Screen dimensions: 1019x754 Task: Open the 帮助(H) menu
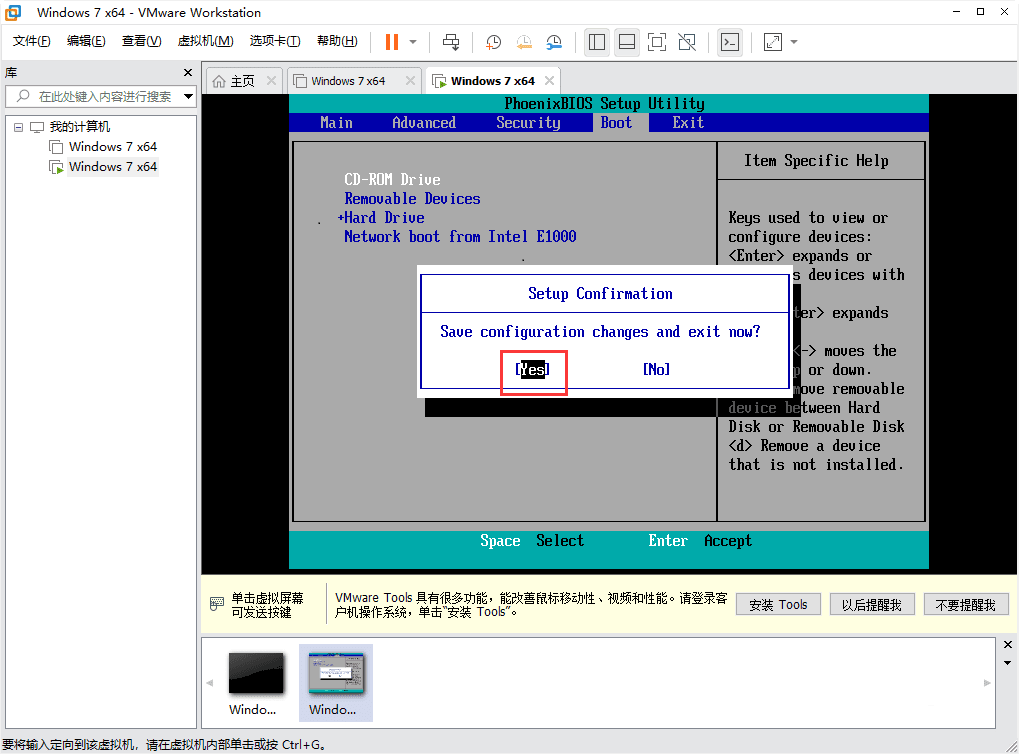[x=337, y=41]
